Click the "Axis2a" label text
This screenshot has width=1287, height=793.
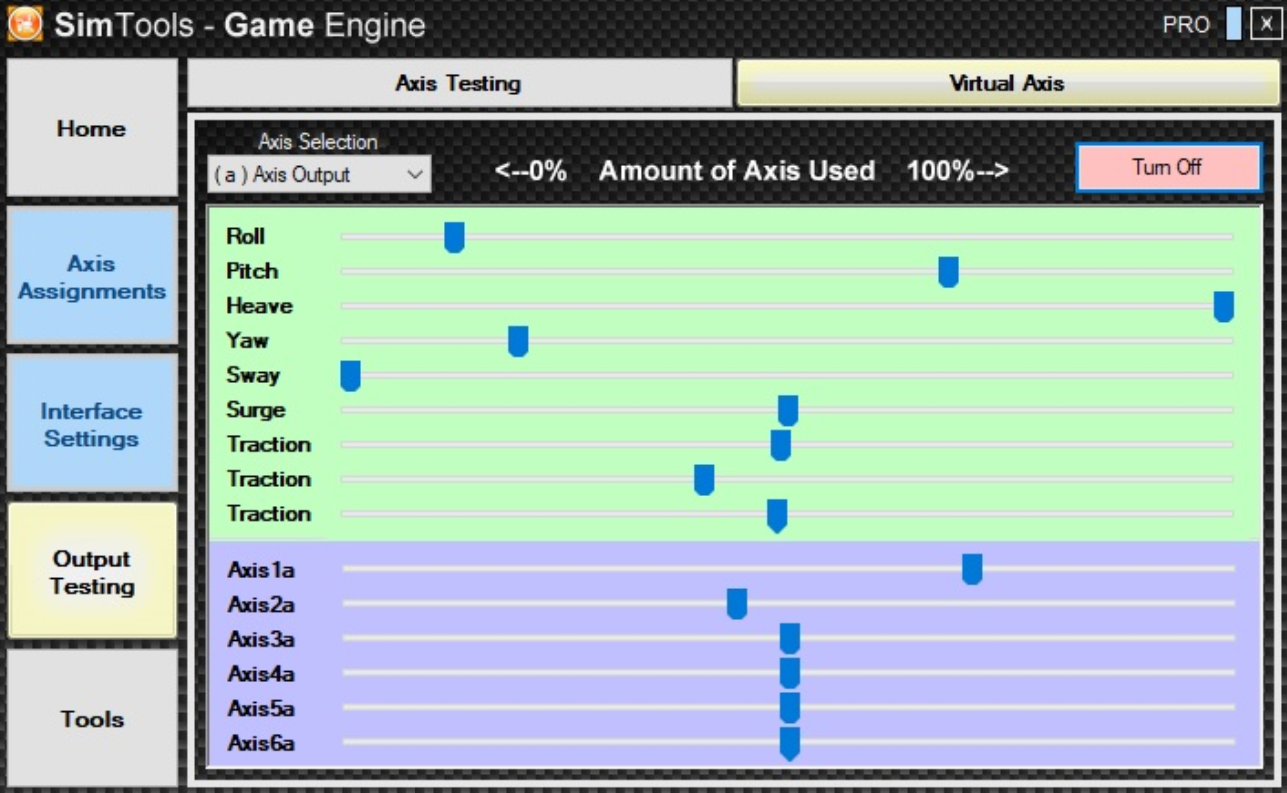(x=261, y=605)
